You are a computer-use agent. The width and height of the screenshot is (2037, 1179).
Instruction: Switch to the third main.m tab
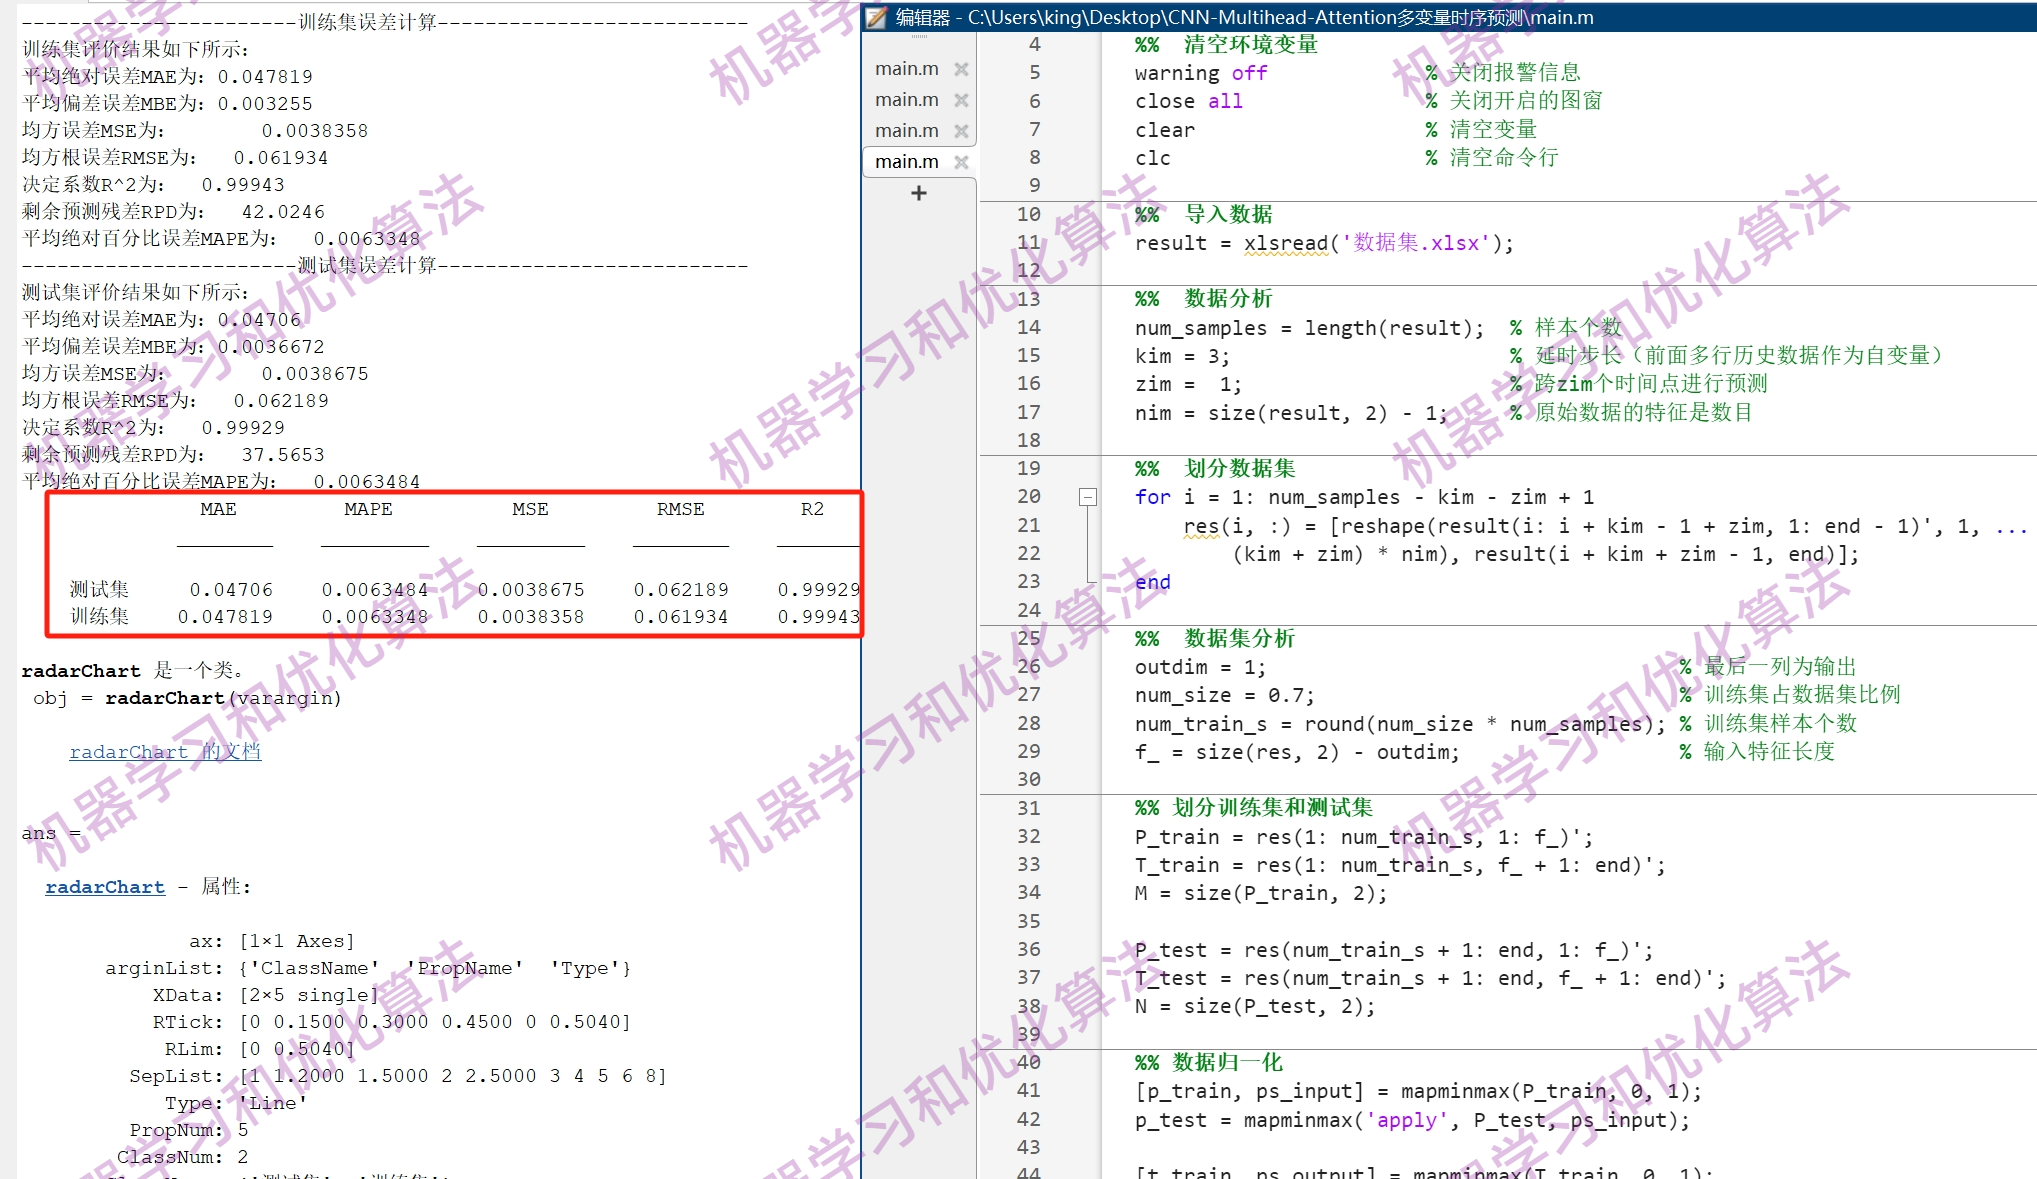click(906, 131)
